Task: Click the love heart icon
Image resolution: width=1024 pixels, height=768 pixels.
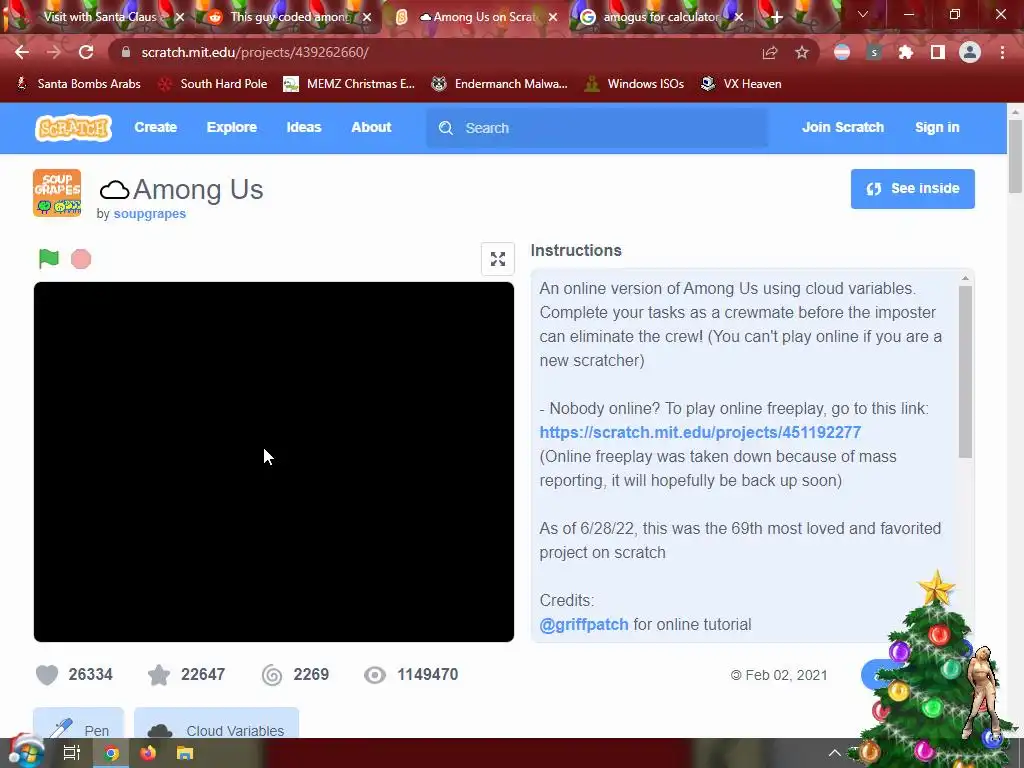Action: 47,675
